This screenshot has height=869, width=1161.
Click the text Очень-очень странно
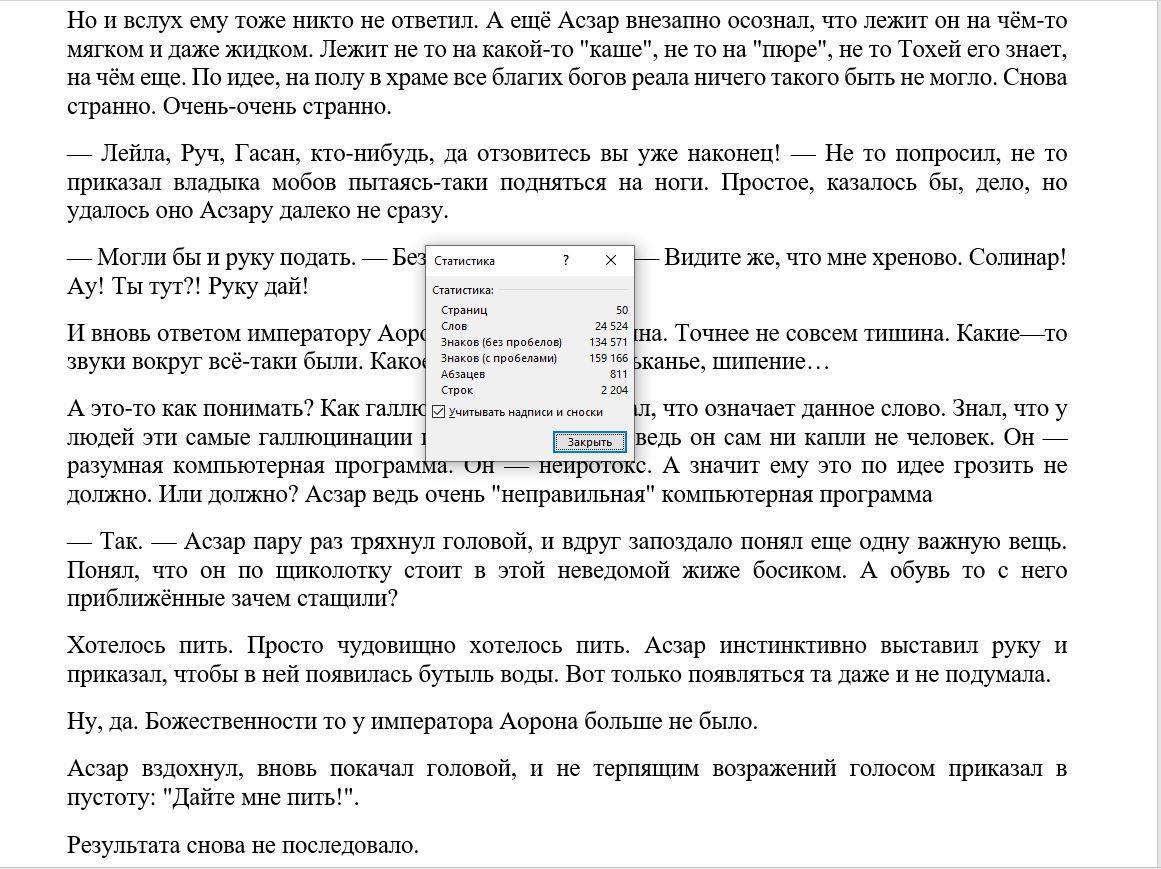pyautogui.click(x=277, y=106)
